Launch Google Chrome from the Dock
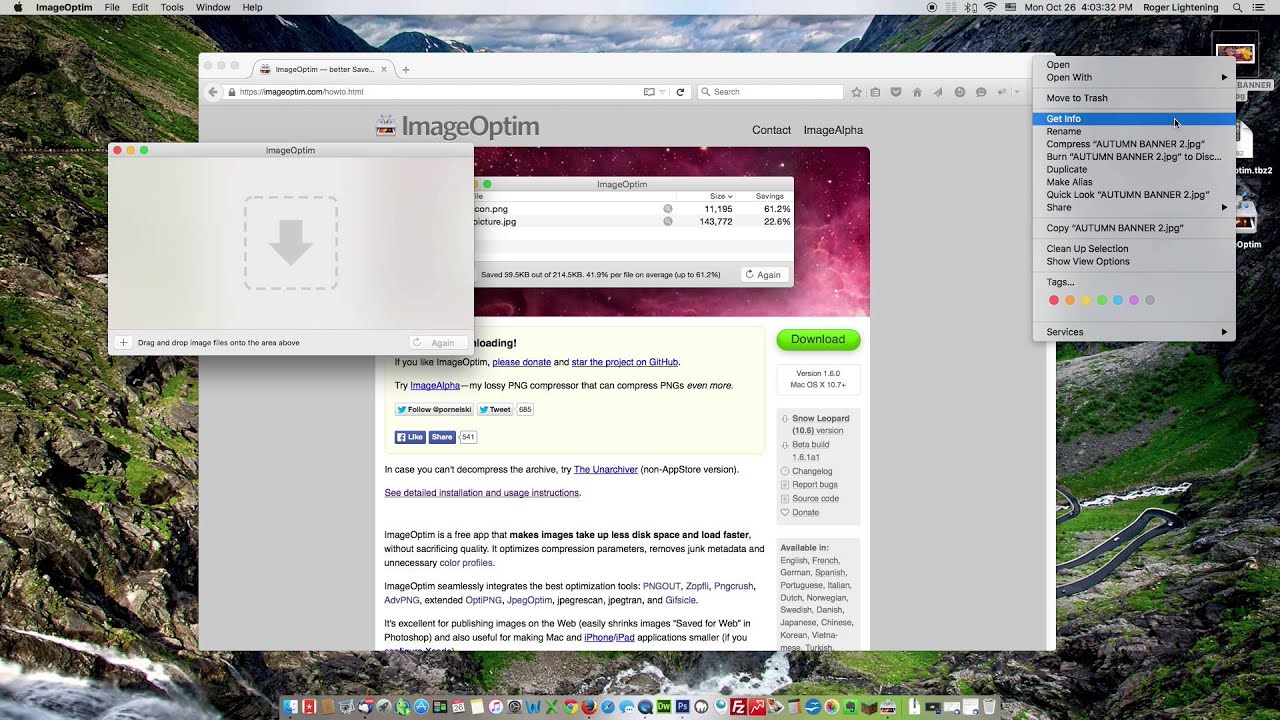Viewport: 1280px width, 720px height. [571, 706]
